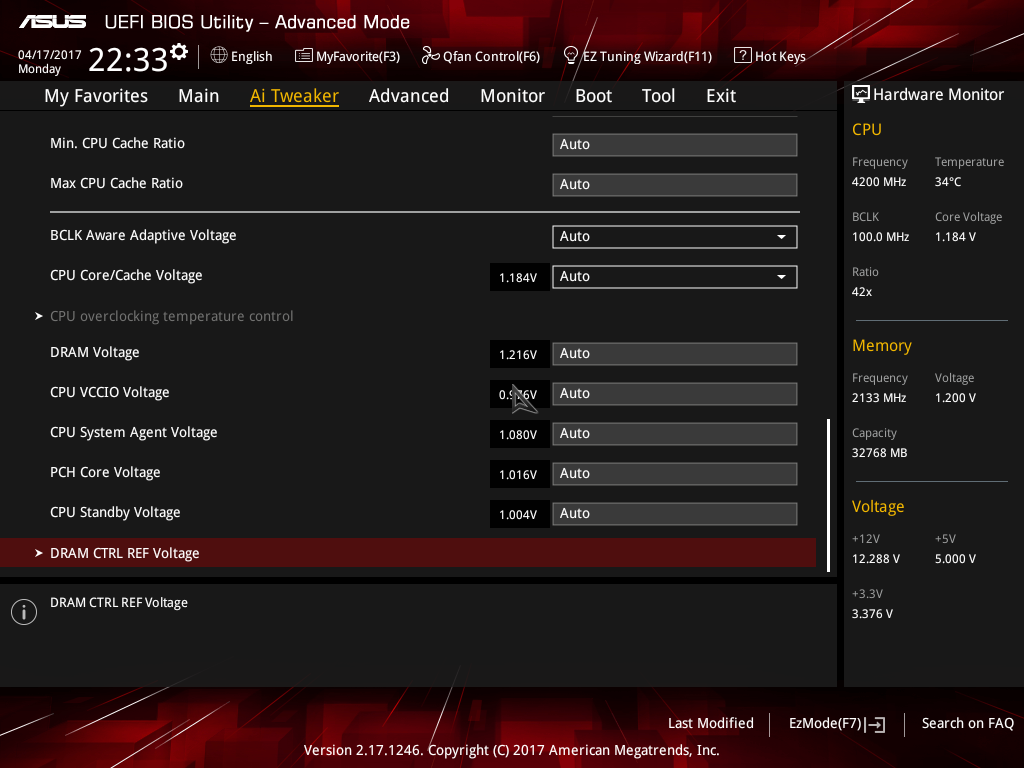The image size is (1024, 768).
Task: Open the My Favorites tab
Action: click(x=96, y=96)
